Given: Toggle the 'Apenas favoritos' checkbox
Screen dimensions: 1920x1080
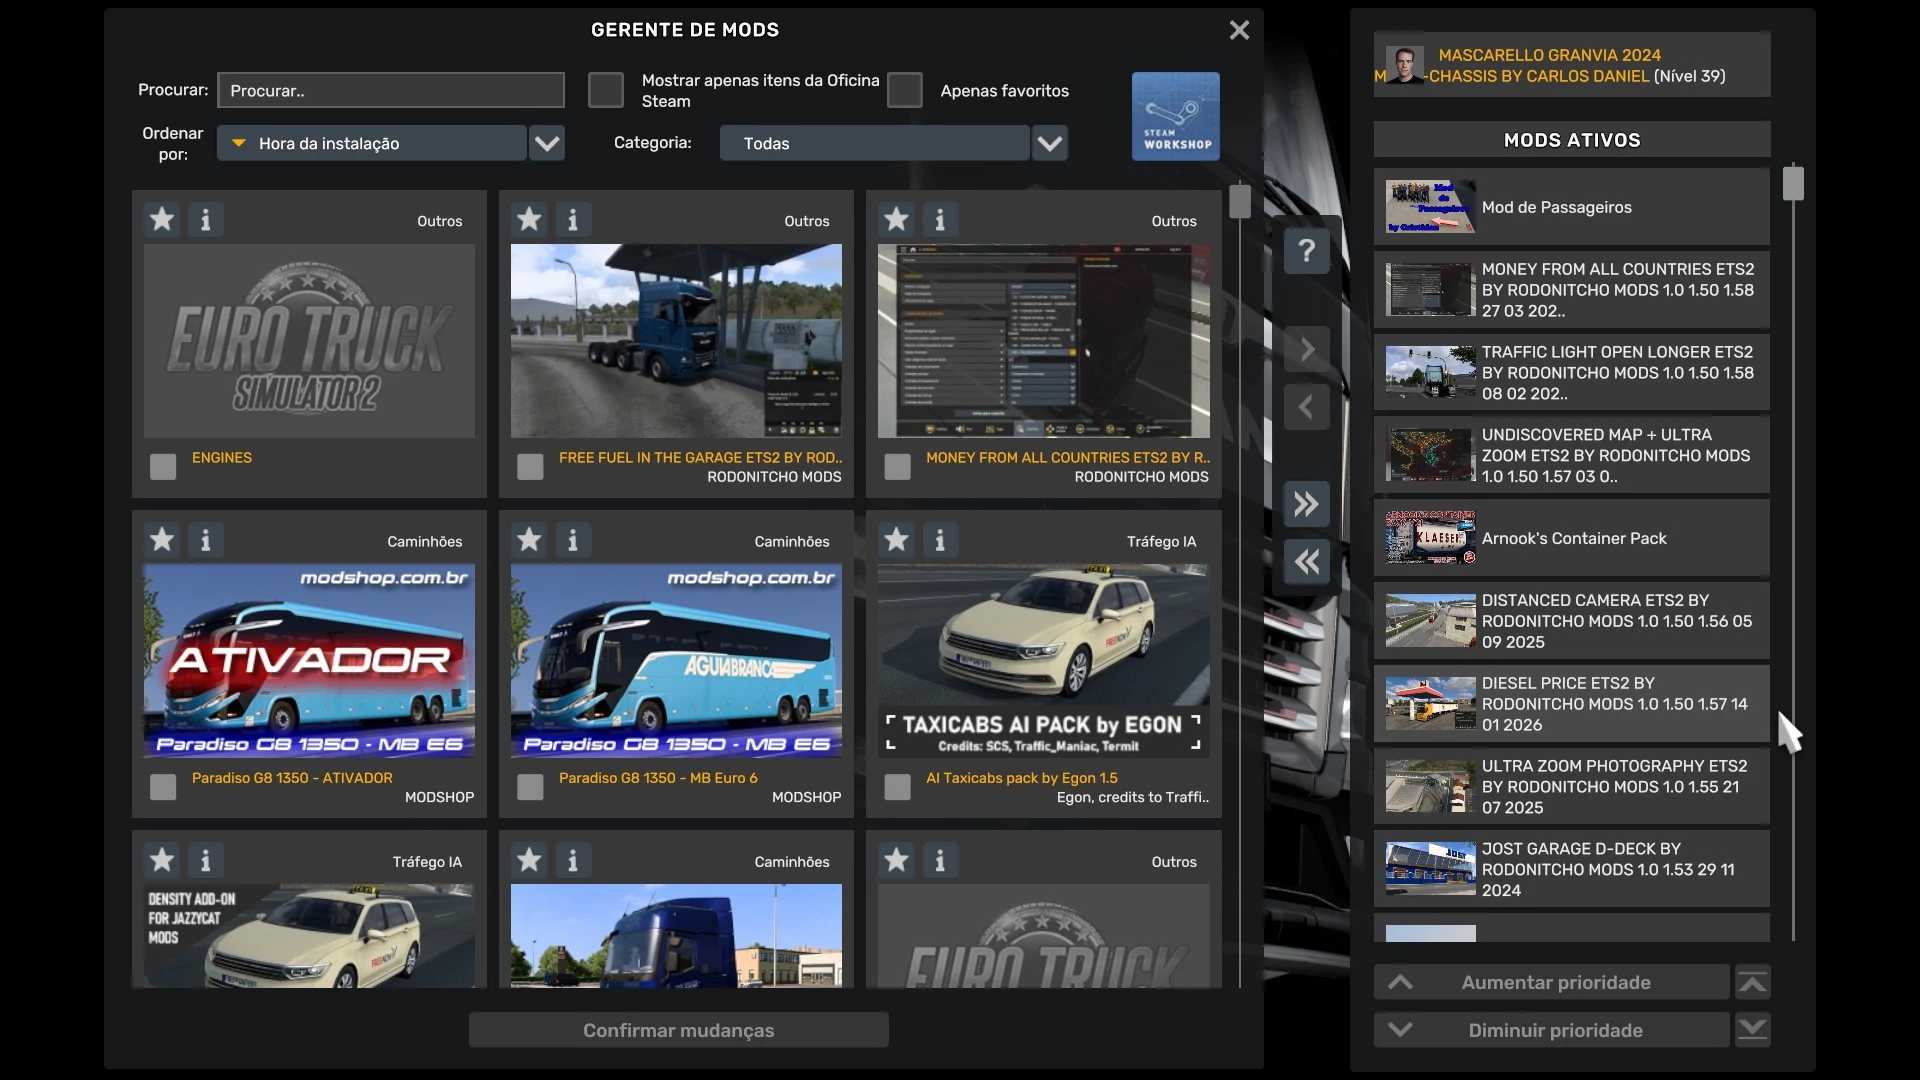Looking at the screenshot, I should [904, 90].
